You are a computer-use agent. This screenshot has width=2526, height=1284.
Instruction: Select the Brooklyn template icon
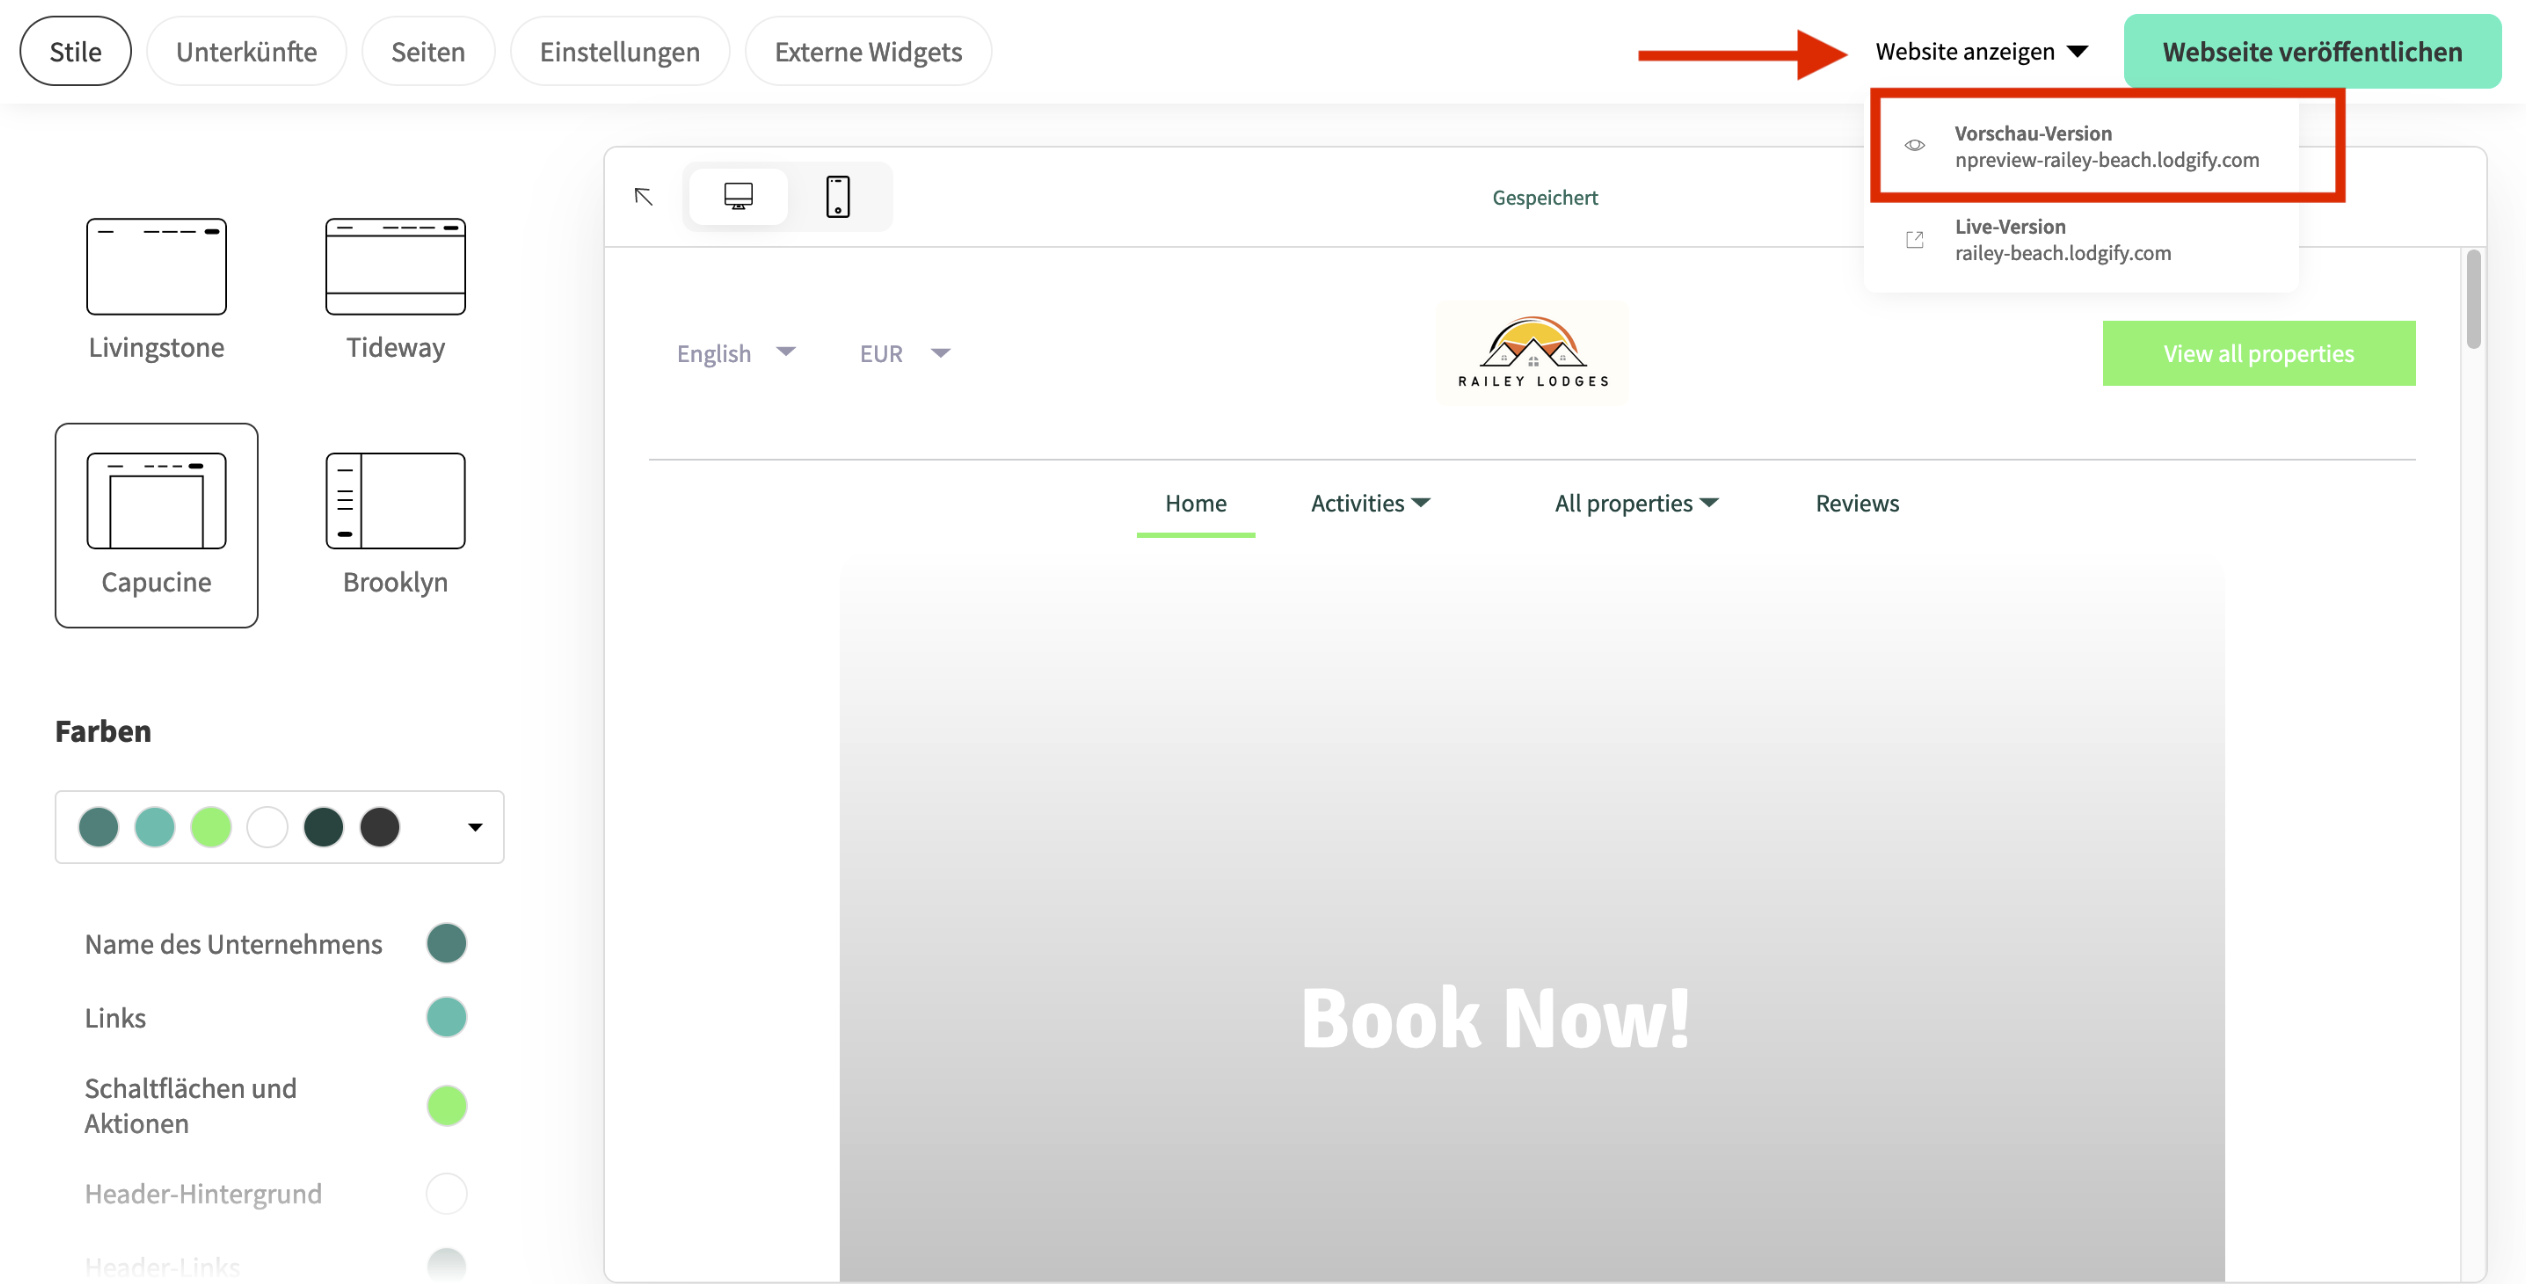[395, 500]
